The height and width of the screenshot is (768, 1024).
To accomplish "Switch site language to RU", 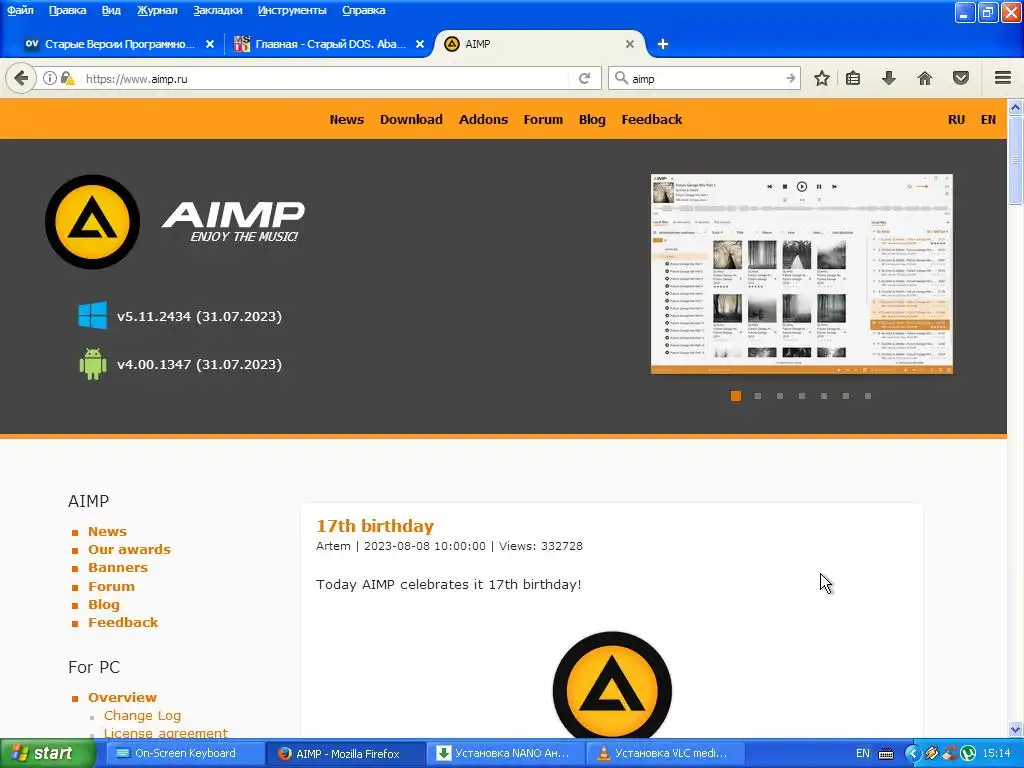I will (957, 120).
